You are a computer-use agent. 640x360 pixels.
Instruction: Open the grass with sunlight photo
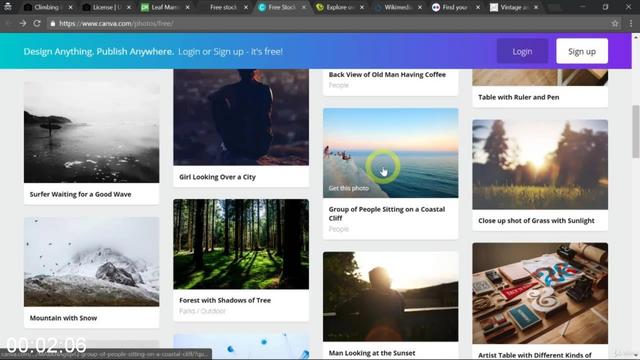(540, 164)
